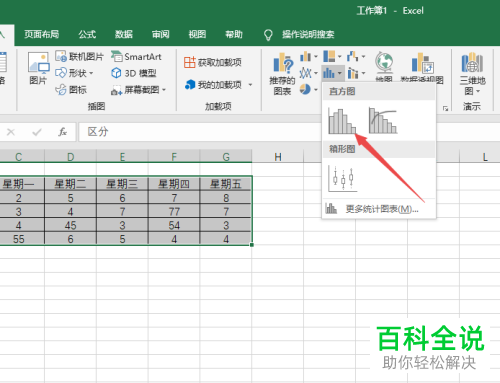Click the hierarchy chart icon
This screenshot has width=500, height=383.
[329, 56]
